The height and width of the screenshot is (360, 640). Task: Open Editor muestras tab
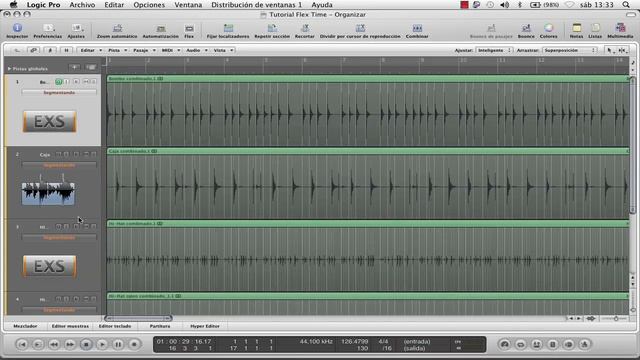pos(70,326)
